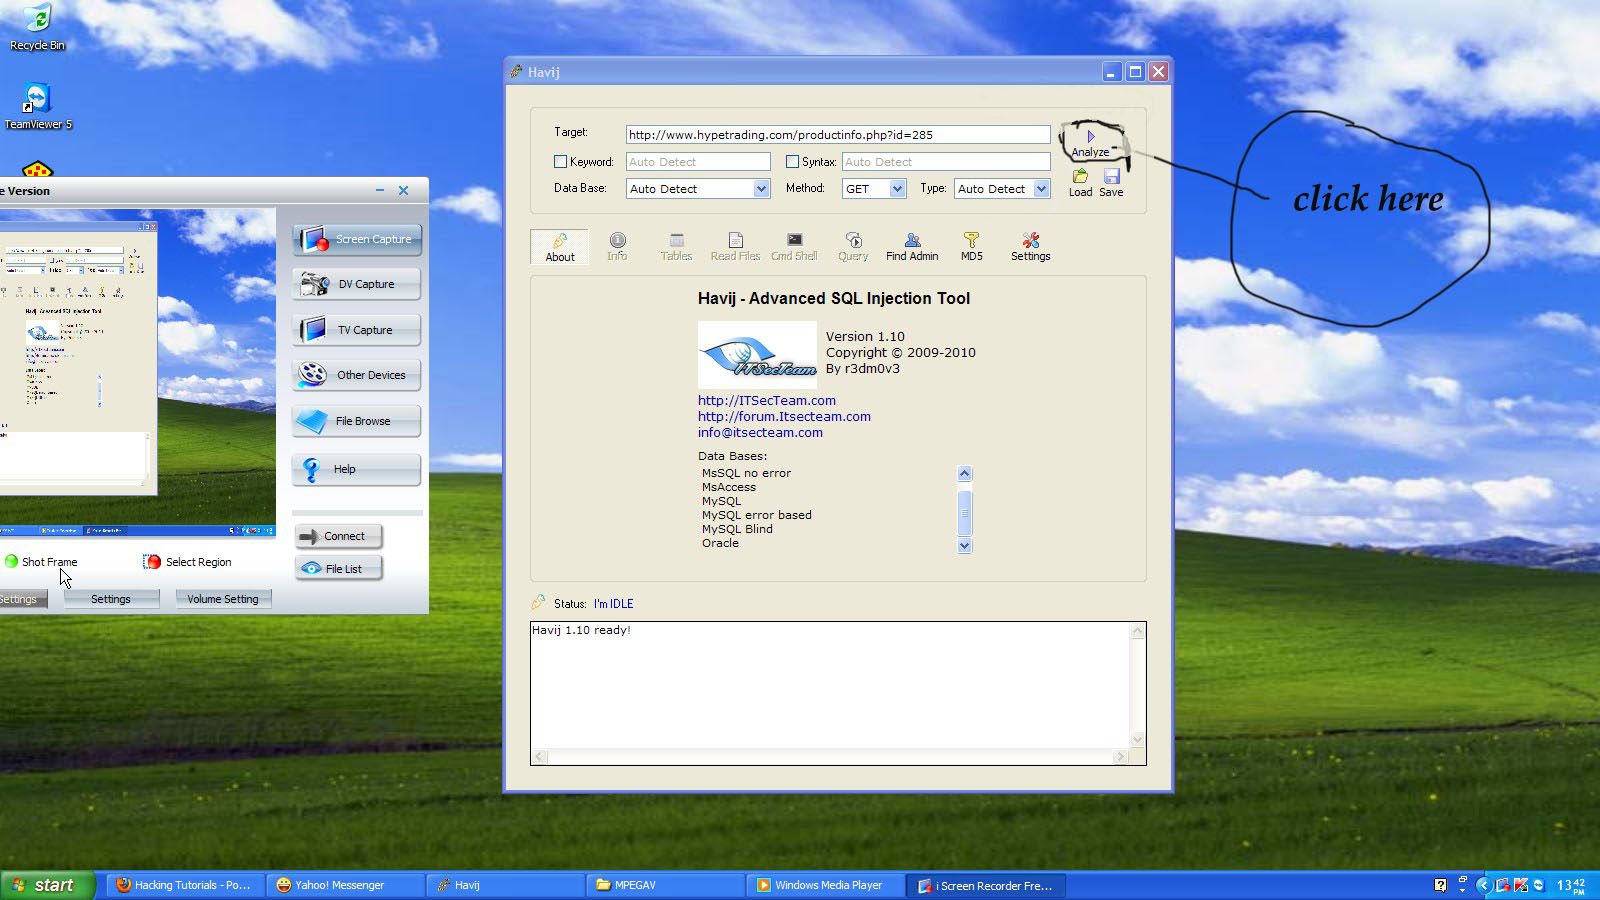
Task: Select 'Oracle' in Data Bases list
Action: click(720, 544)
